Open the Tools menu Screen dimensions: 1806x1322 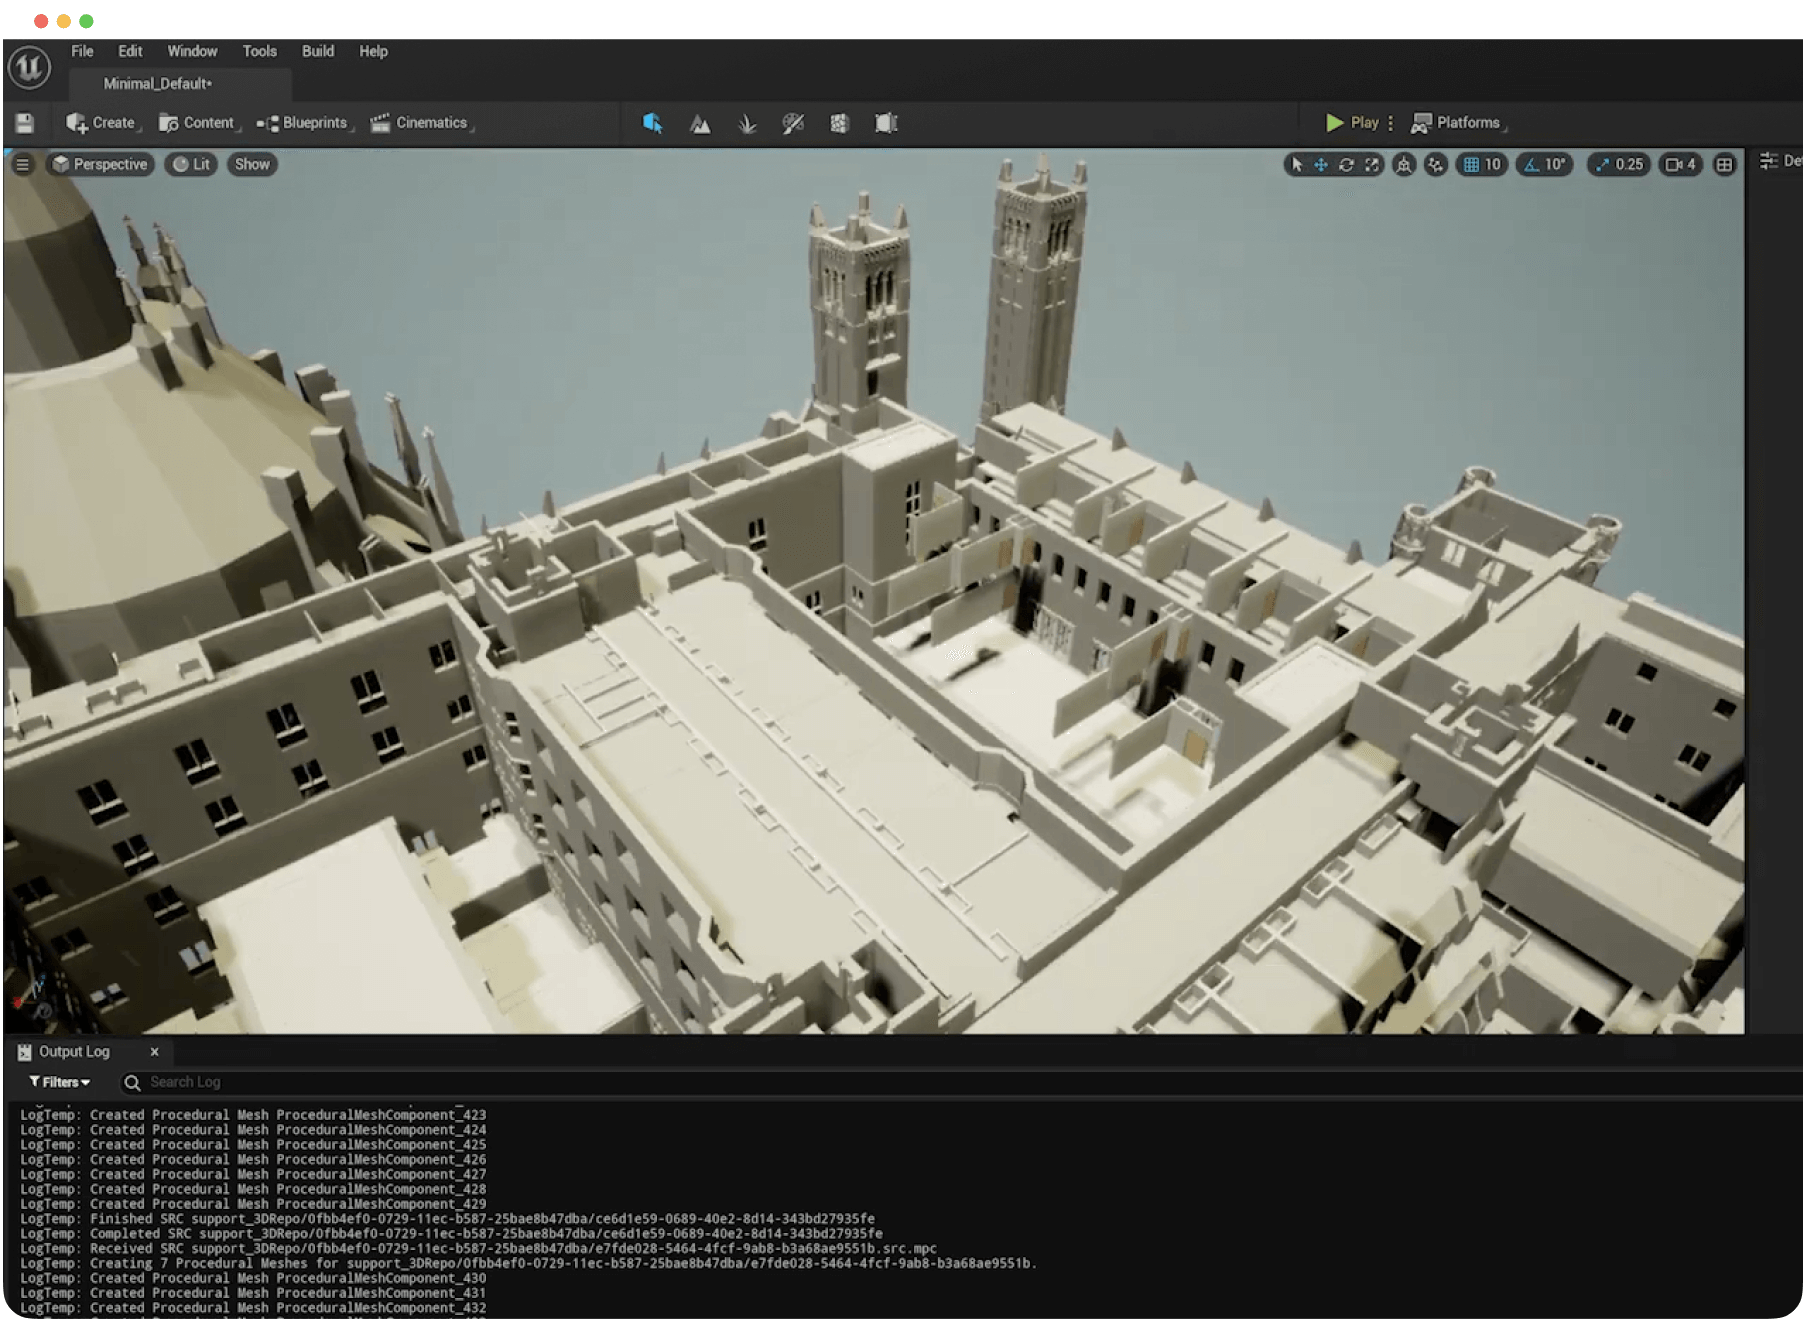pyautogui.click(x=259, y=51)
